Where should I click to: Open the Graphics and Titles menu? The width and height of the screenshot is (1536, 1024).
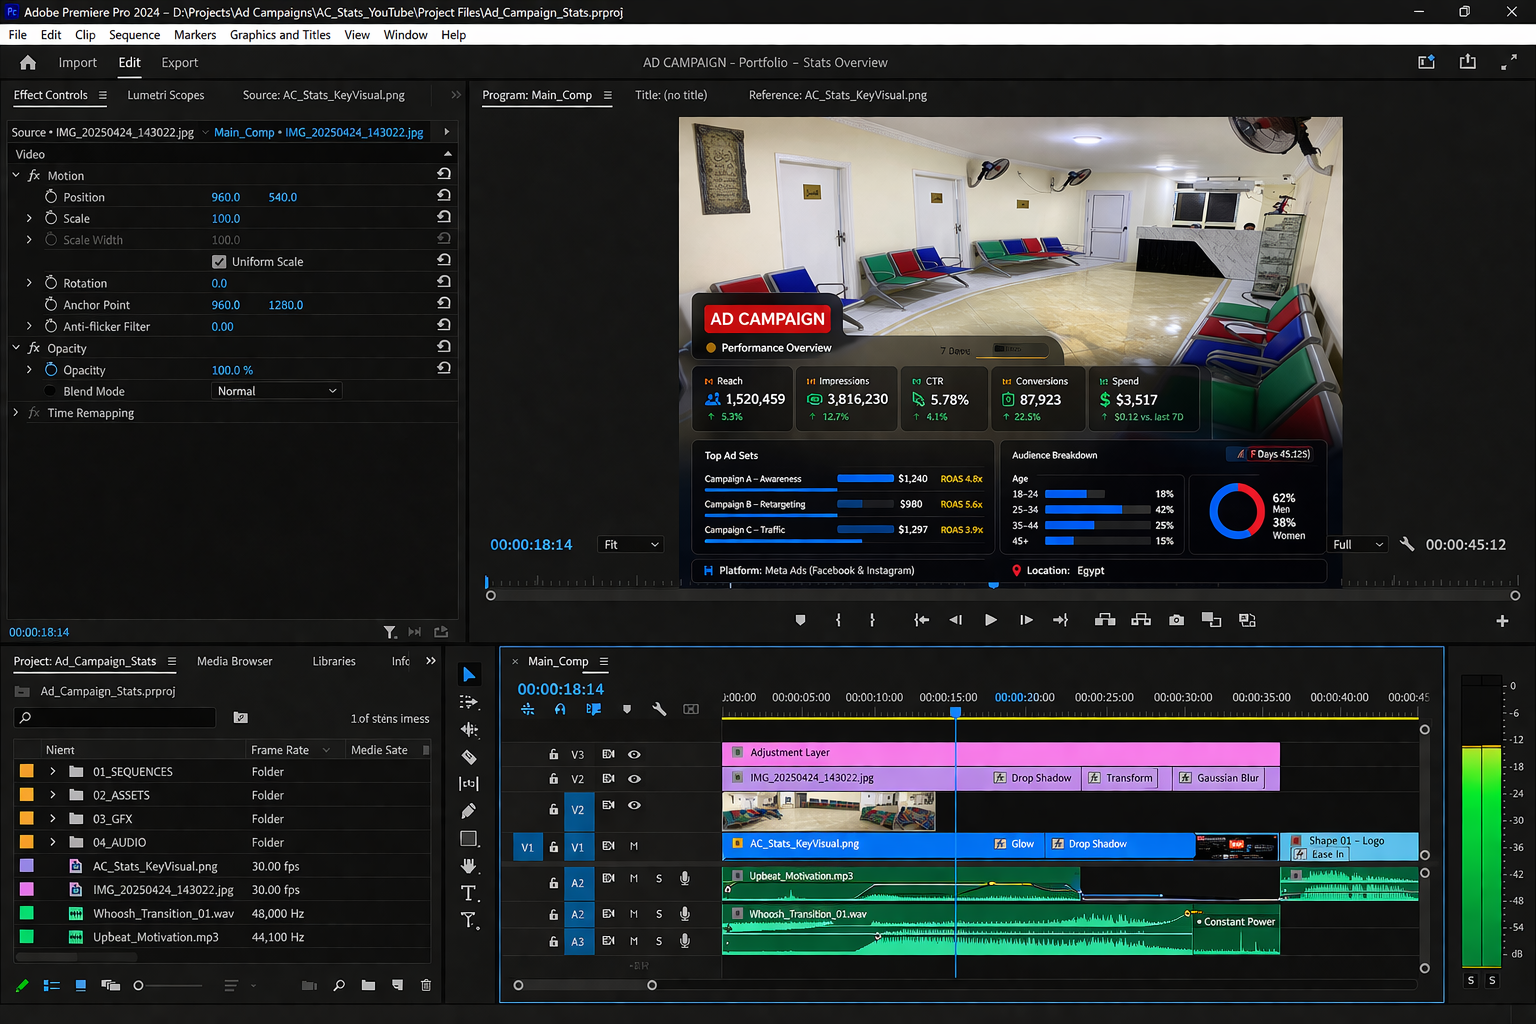280,35
